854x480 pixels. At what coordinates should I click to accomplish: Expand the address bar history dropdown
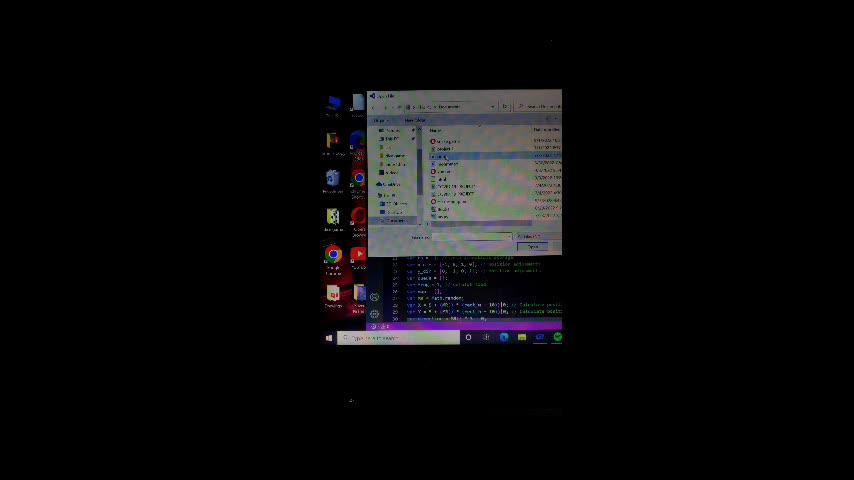[x=492, y=107]
